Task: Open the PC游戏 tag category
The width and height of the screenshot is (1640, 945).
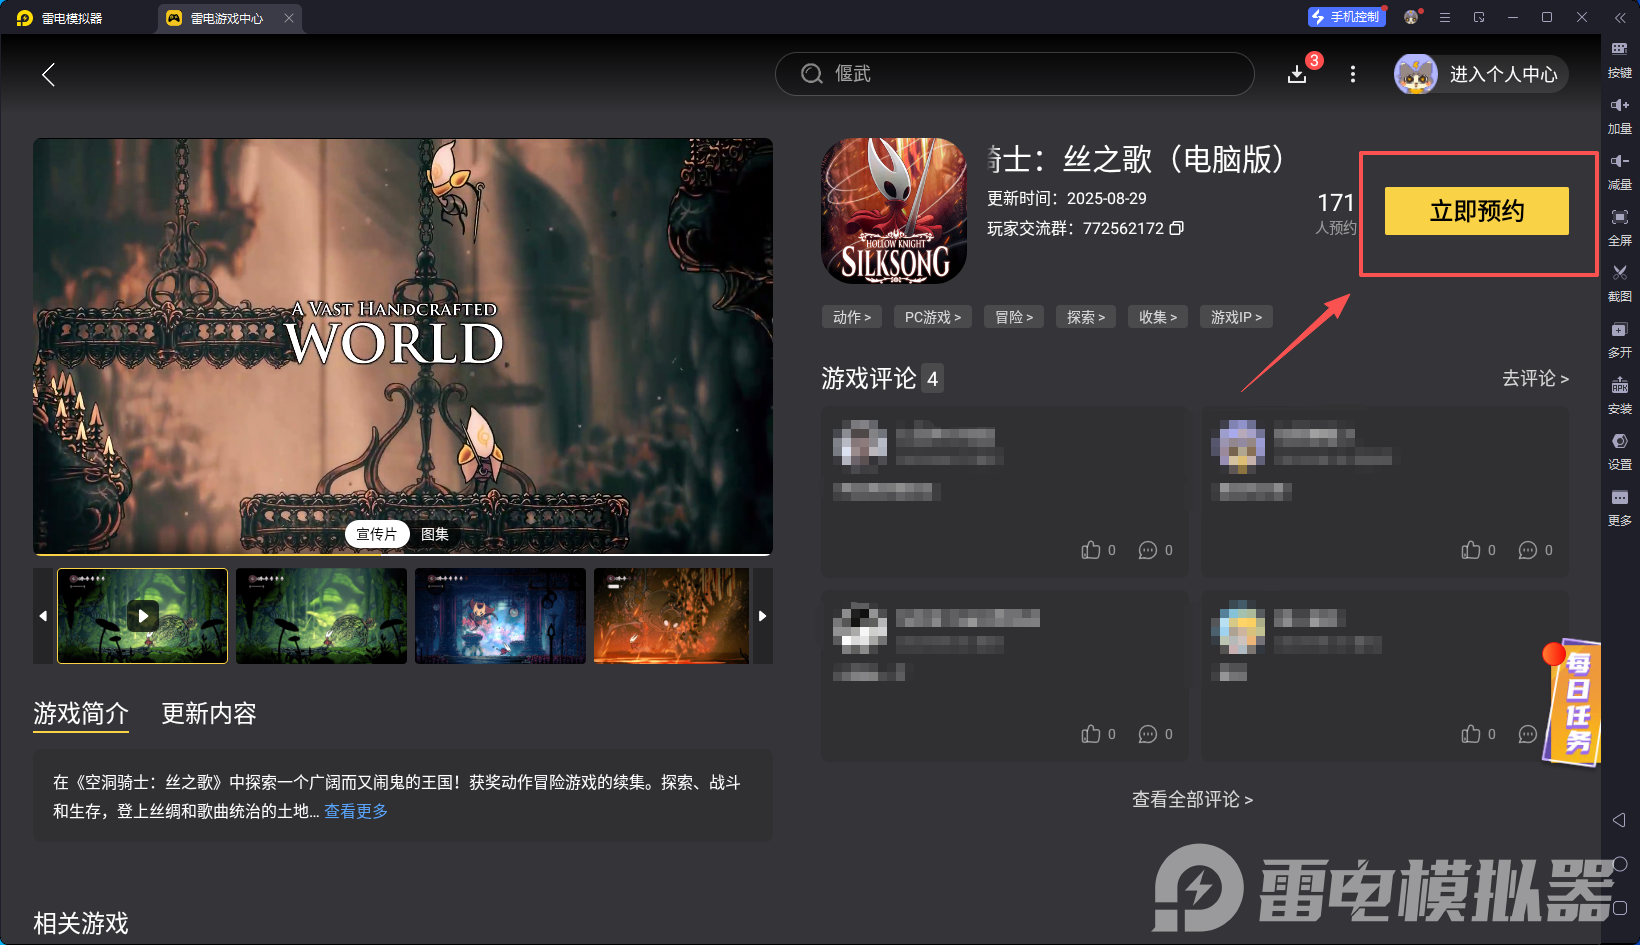Action: (933, 317)
